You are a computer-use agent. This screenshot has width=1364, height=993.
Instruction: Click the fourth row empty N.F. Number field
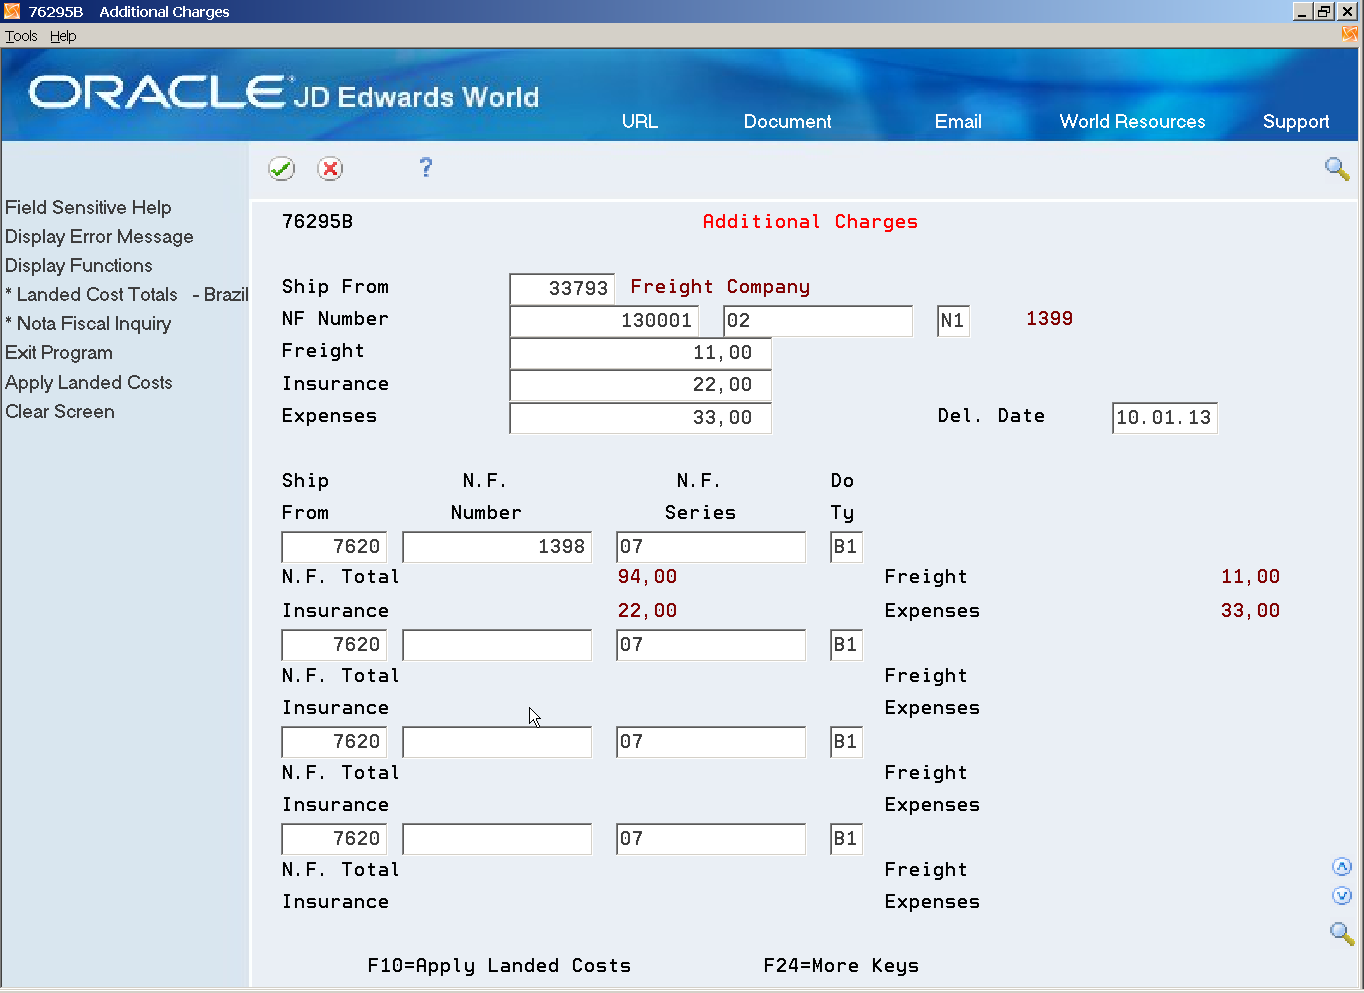coord(497,838)
